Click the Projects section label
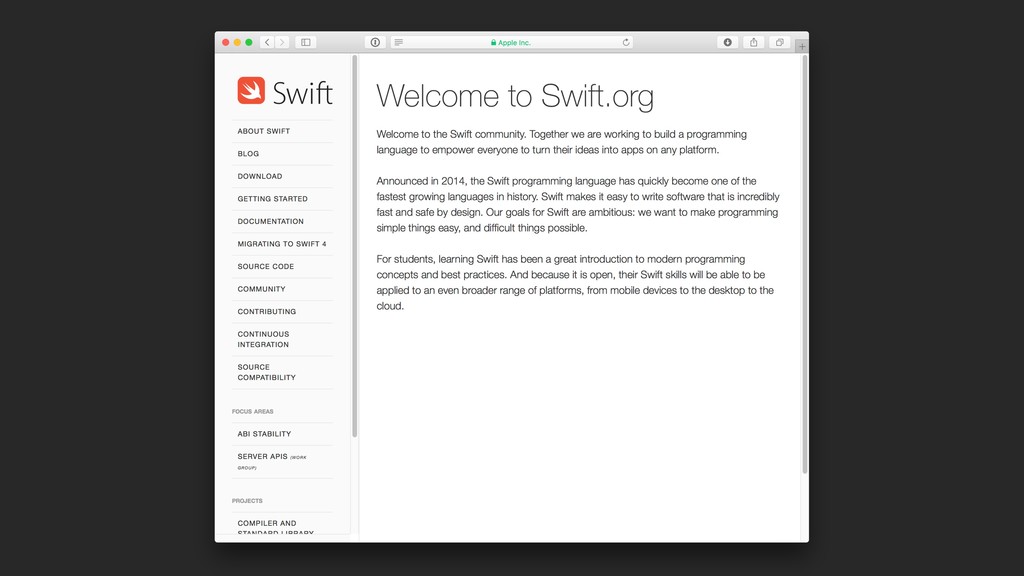The height and width of the screenshot is (576, 1024). pyautogui.click(x=248, y=501)
